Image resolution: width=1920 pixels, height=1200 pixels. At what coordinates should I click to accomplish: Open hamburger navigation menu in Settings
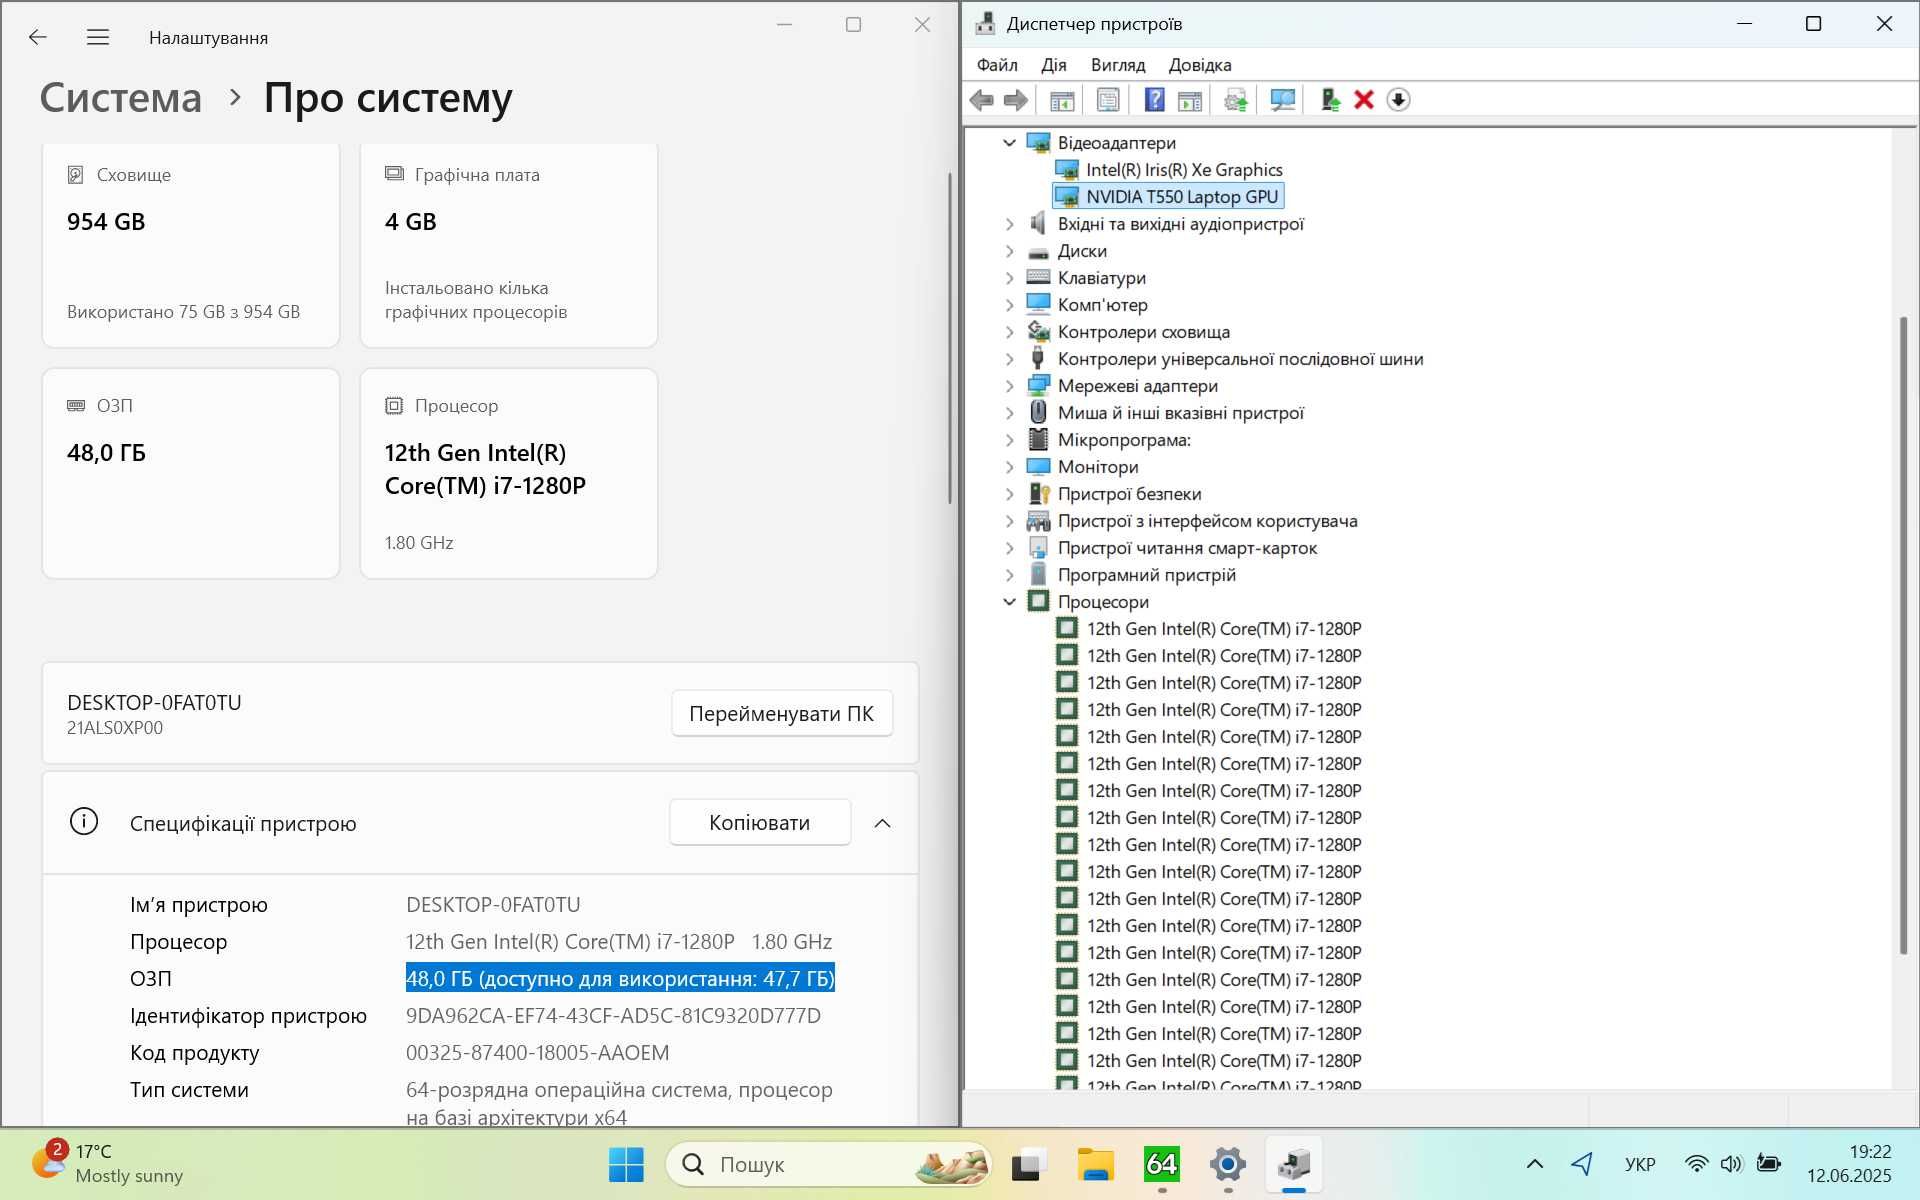tap(98, 37)
